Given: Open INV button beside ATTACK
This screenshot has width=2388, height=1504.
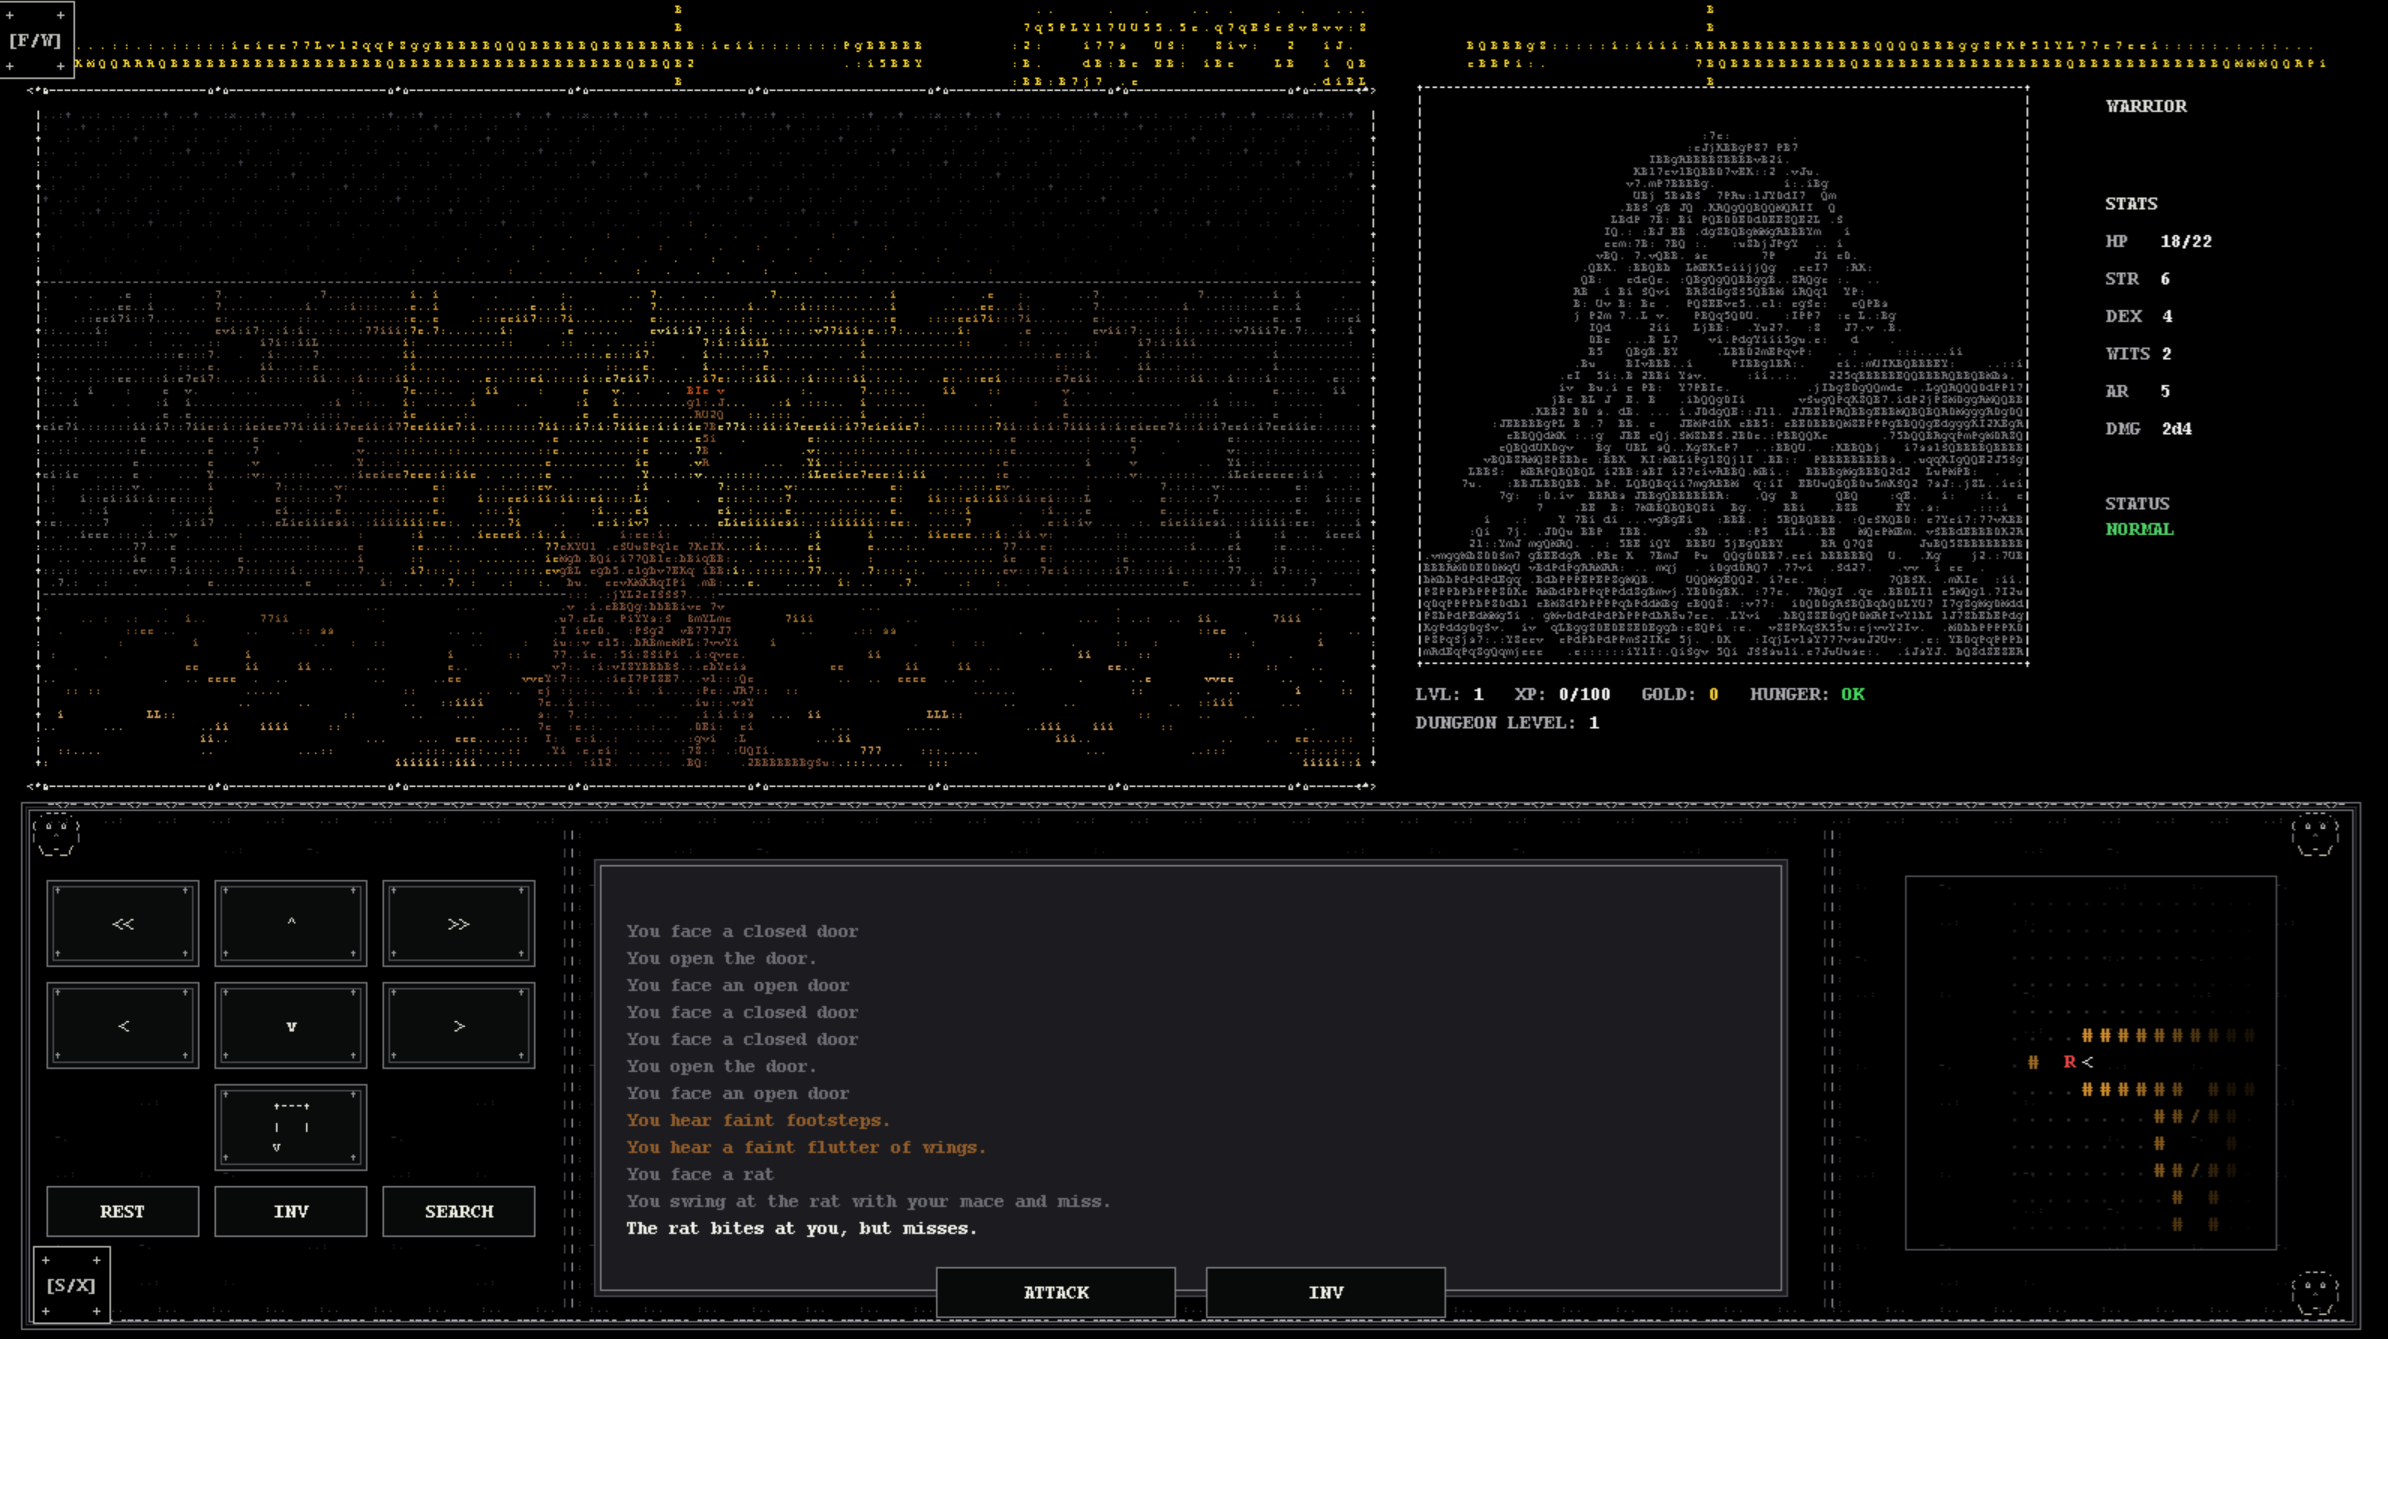Looking at the screenshot, I should pos(1325,1292).
